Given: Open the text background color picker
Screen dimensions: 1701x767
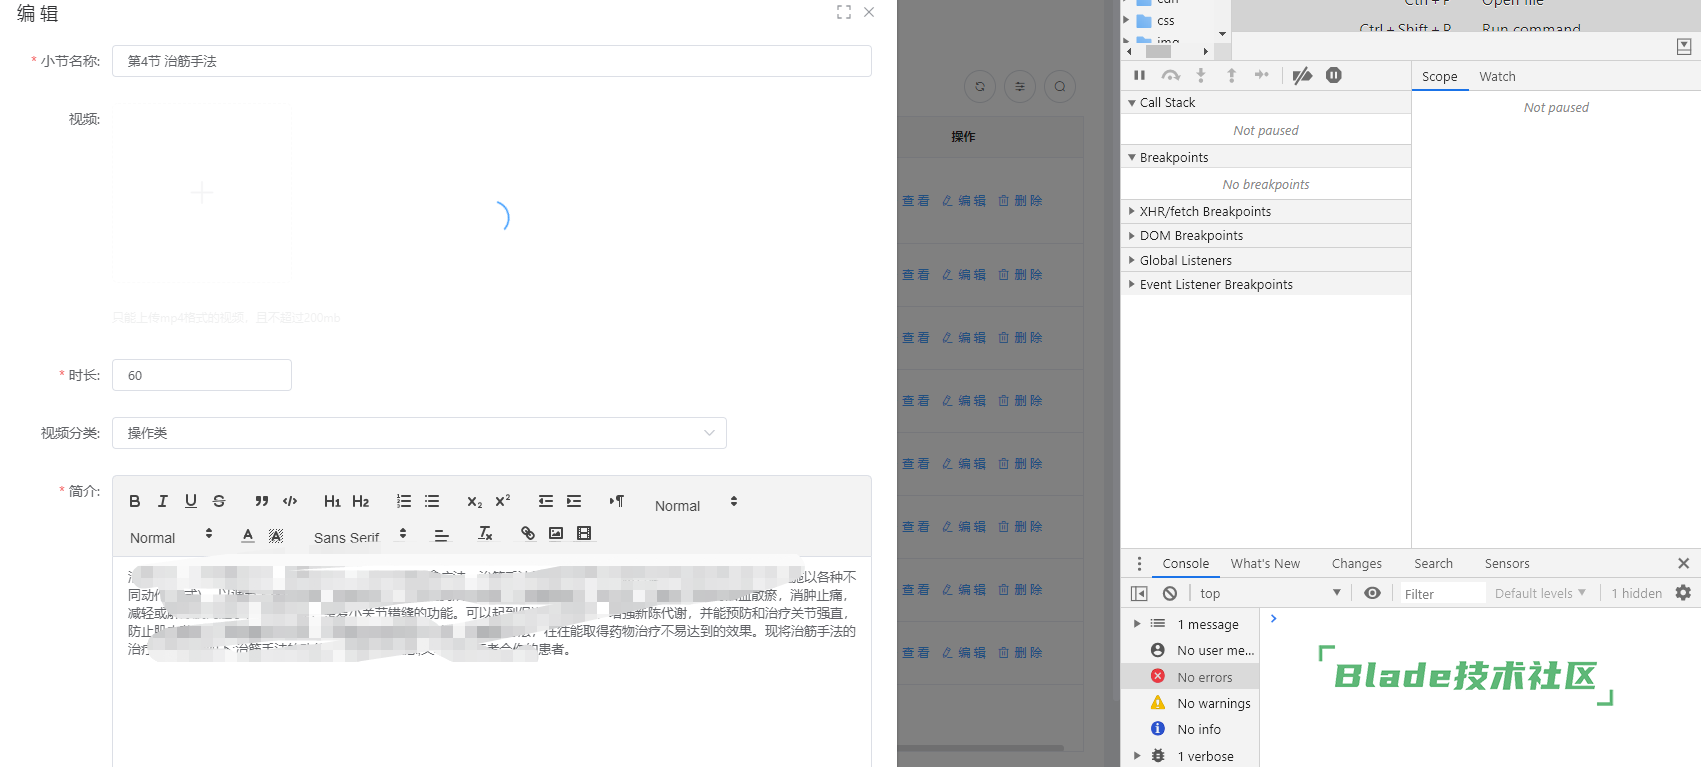Looking at the screenshot, I should click(x=276, y=535).
